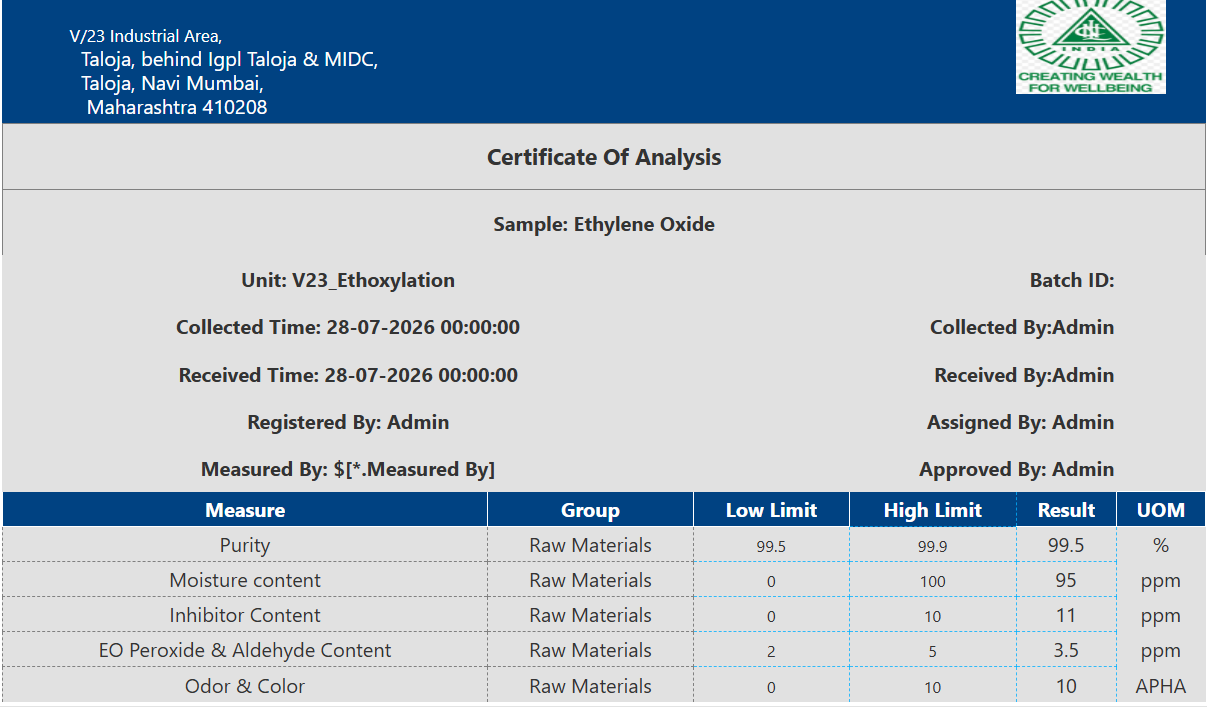The width and height of the screenshot is (1207, 707).
Task: Select the High Limit column header
Action: click(x=933, y=510)
